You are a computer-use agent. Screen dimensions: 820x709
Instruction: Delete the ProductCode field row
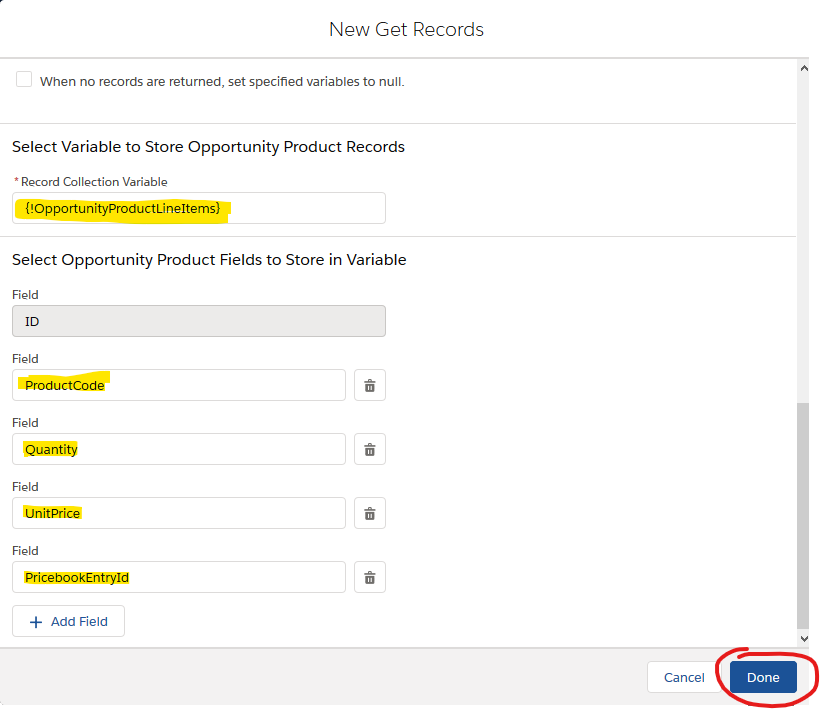tap(370, 385)
